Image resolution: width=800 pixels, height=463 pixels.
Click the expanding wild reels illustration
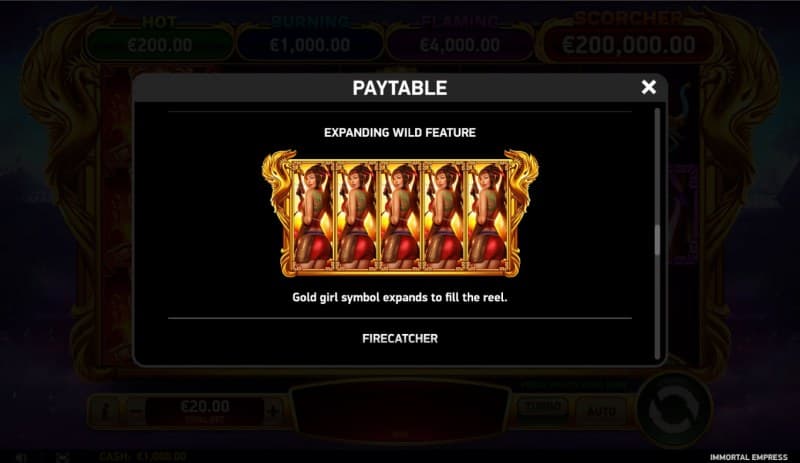(400, 213)
